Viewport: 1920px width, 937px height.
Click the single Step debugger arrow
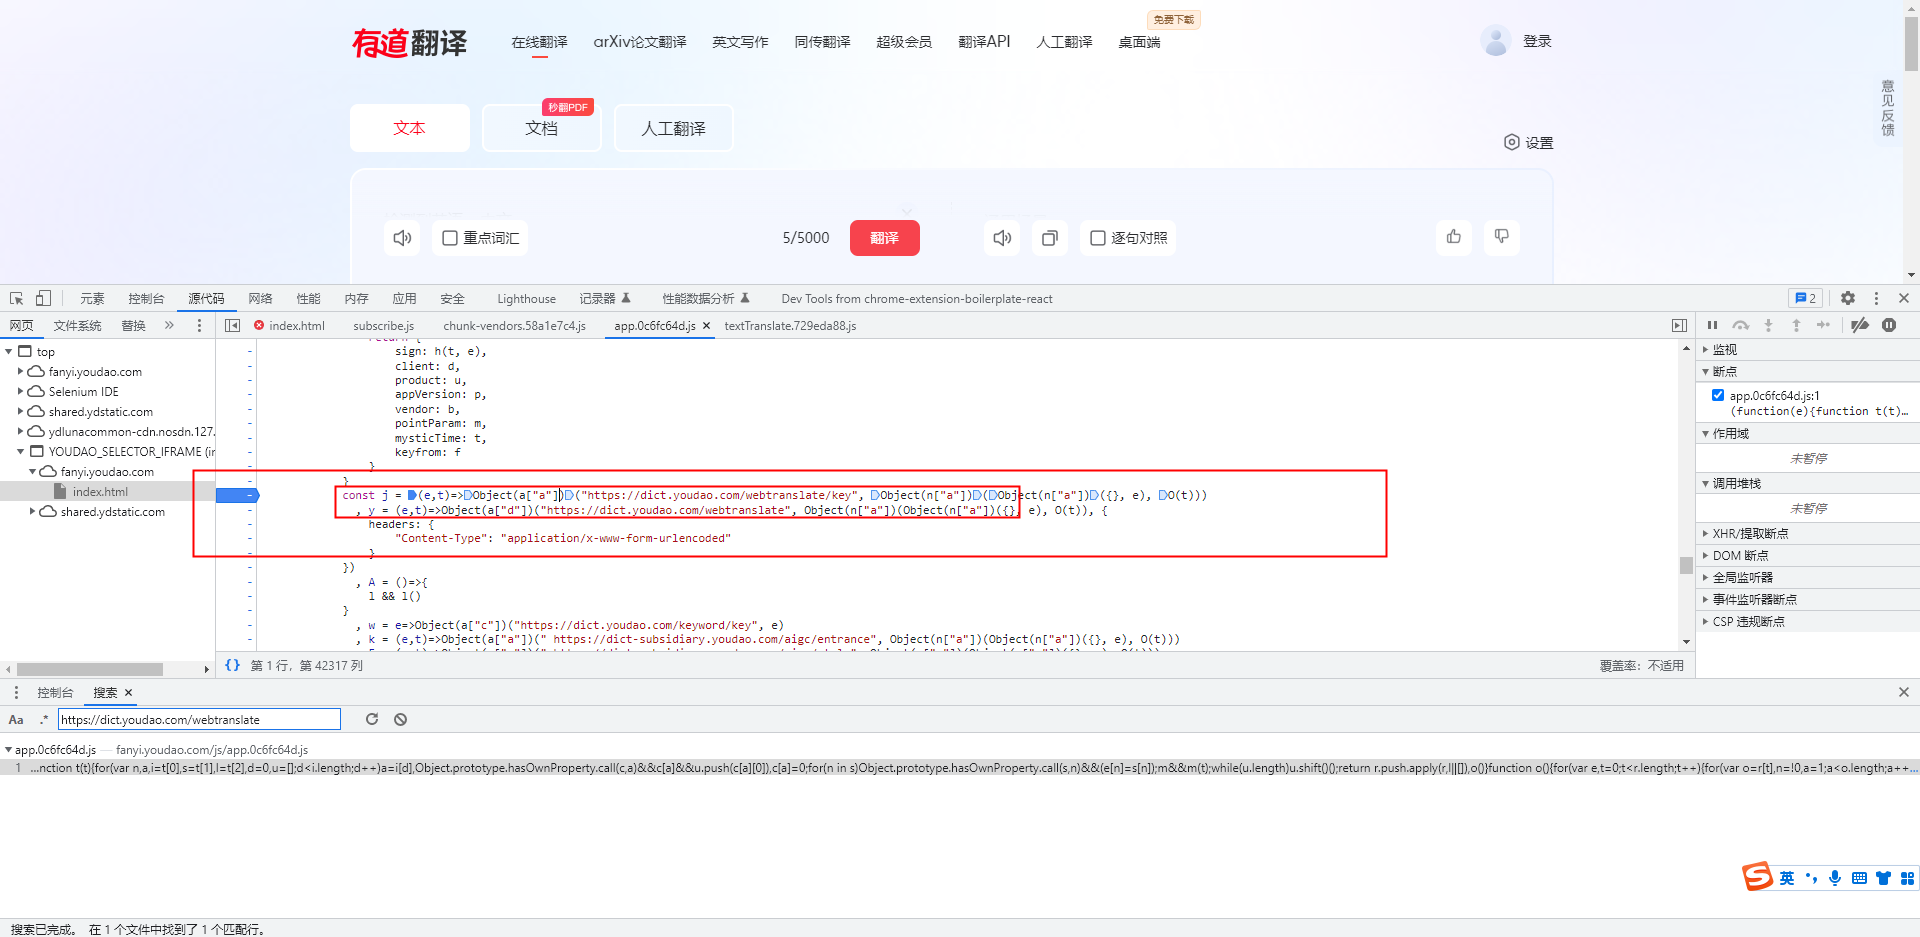coord(1824,325)
